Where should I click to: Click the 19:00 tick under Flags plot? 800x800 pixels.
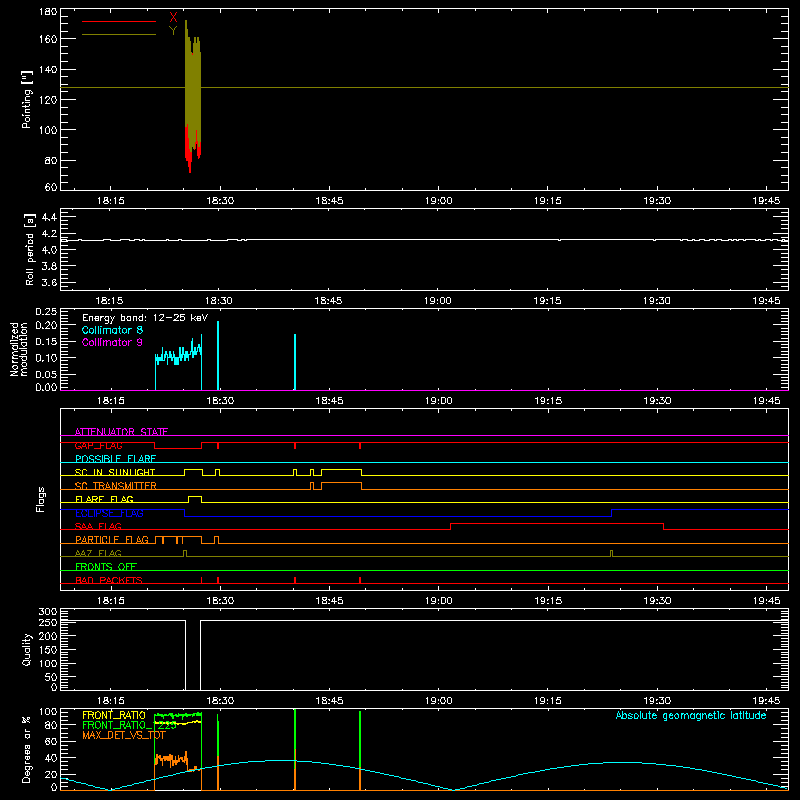tap(439, 601)
